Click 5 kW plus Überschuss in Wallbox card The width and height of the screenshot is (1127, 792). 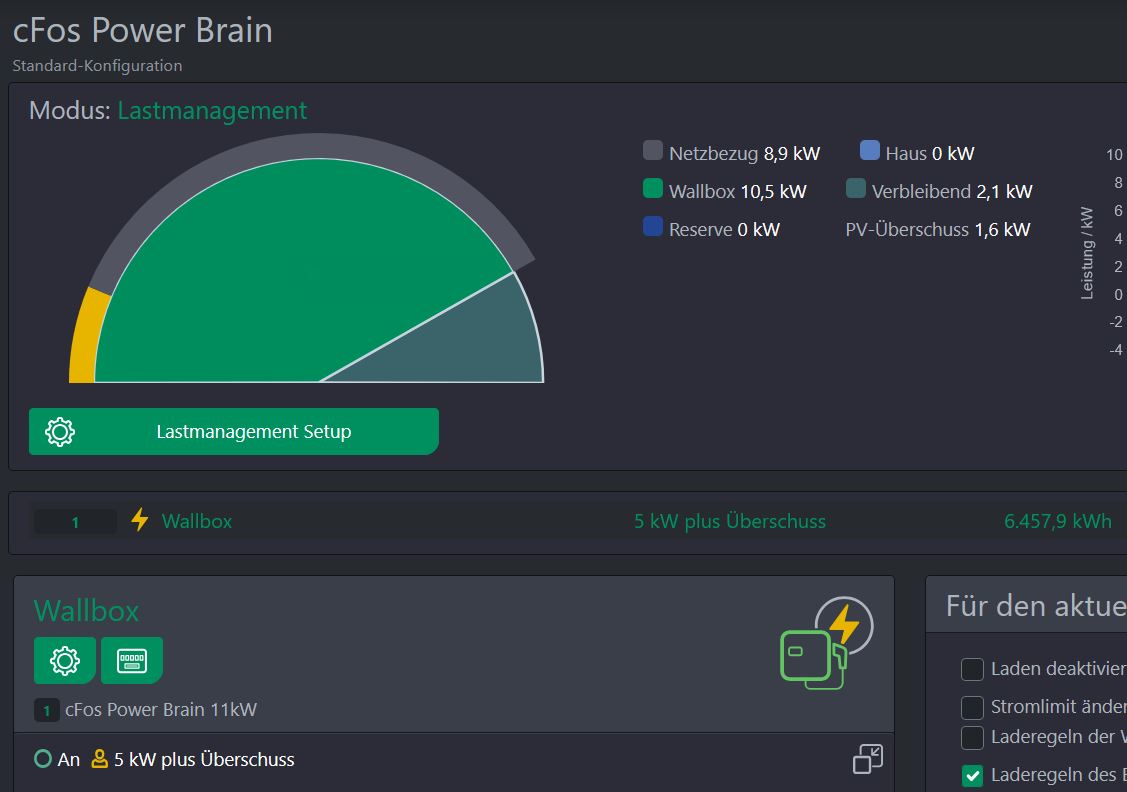204,760
